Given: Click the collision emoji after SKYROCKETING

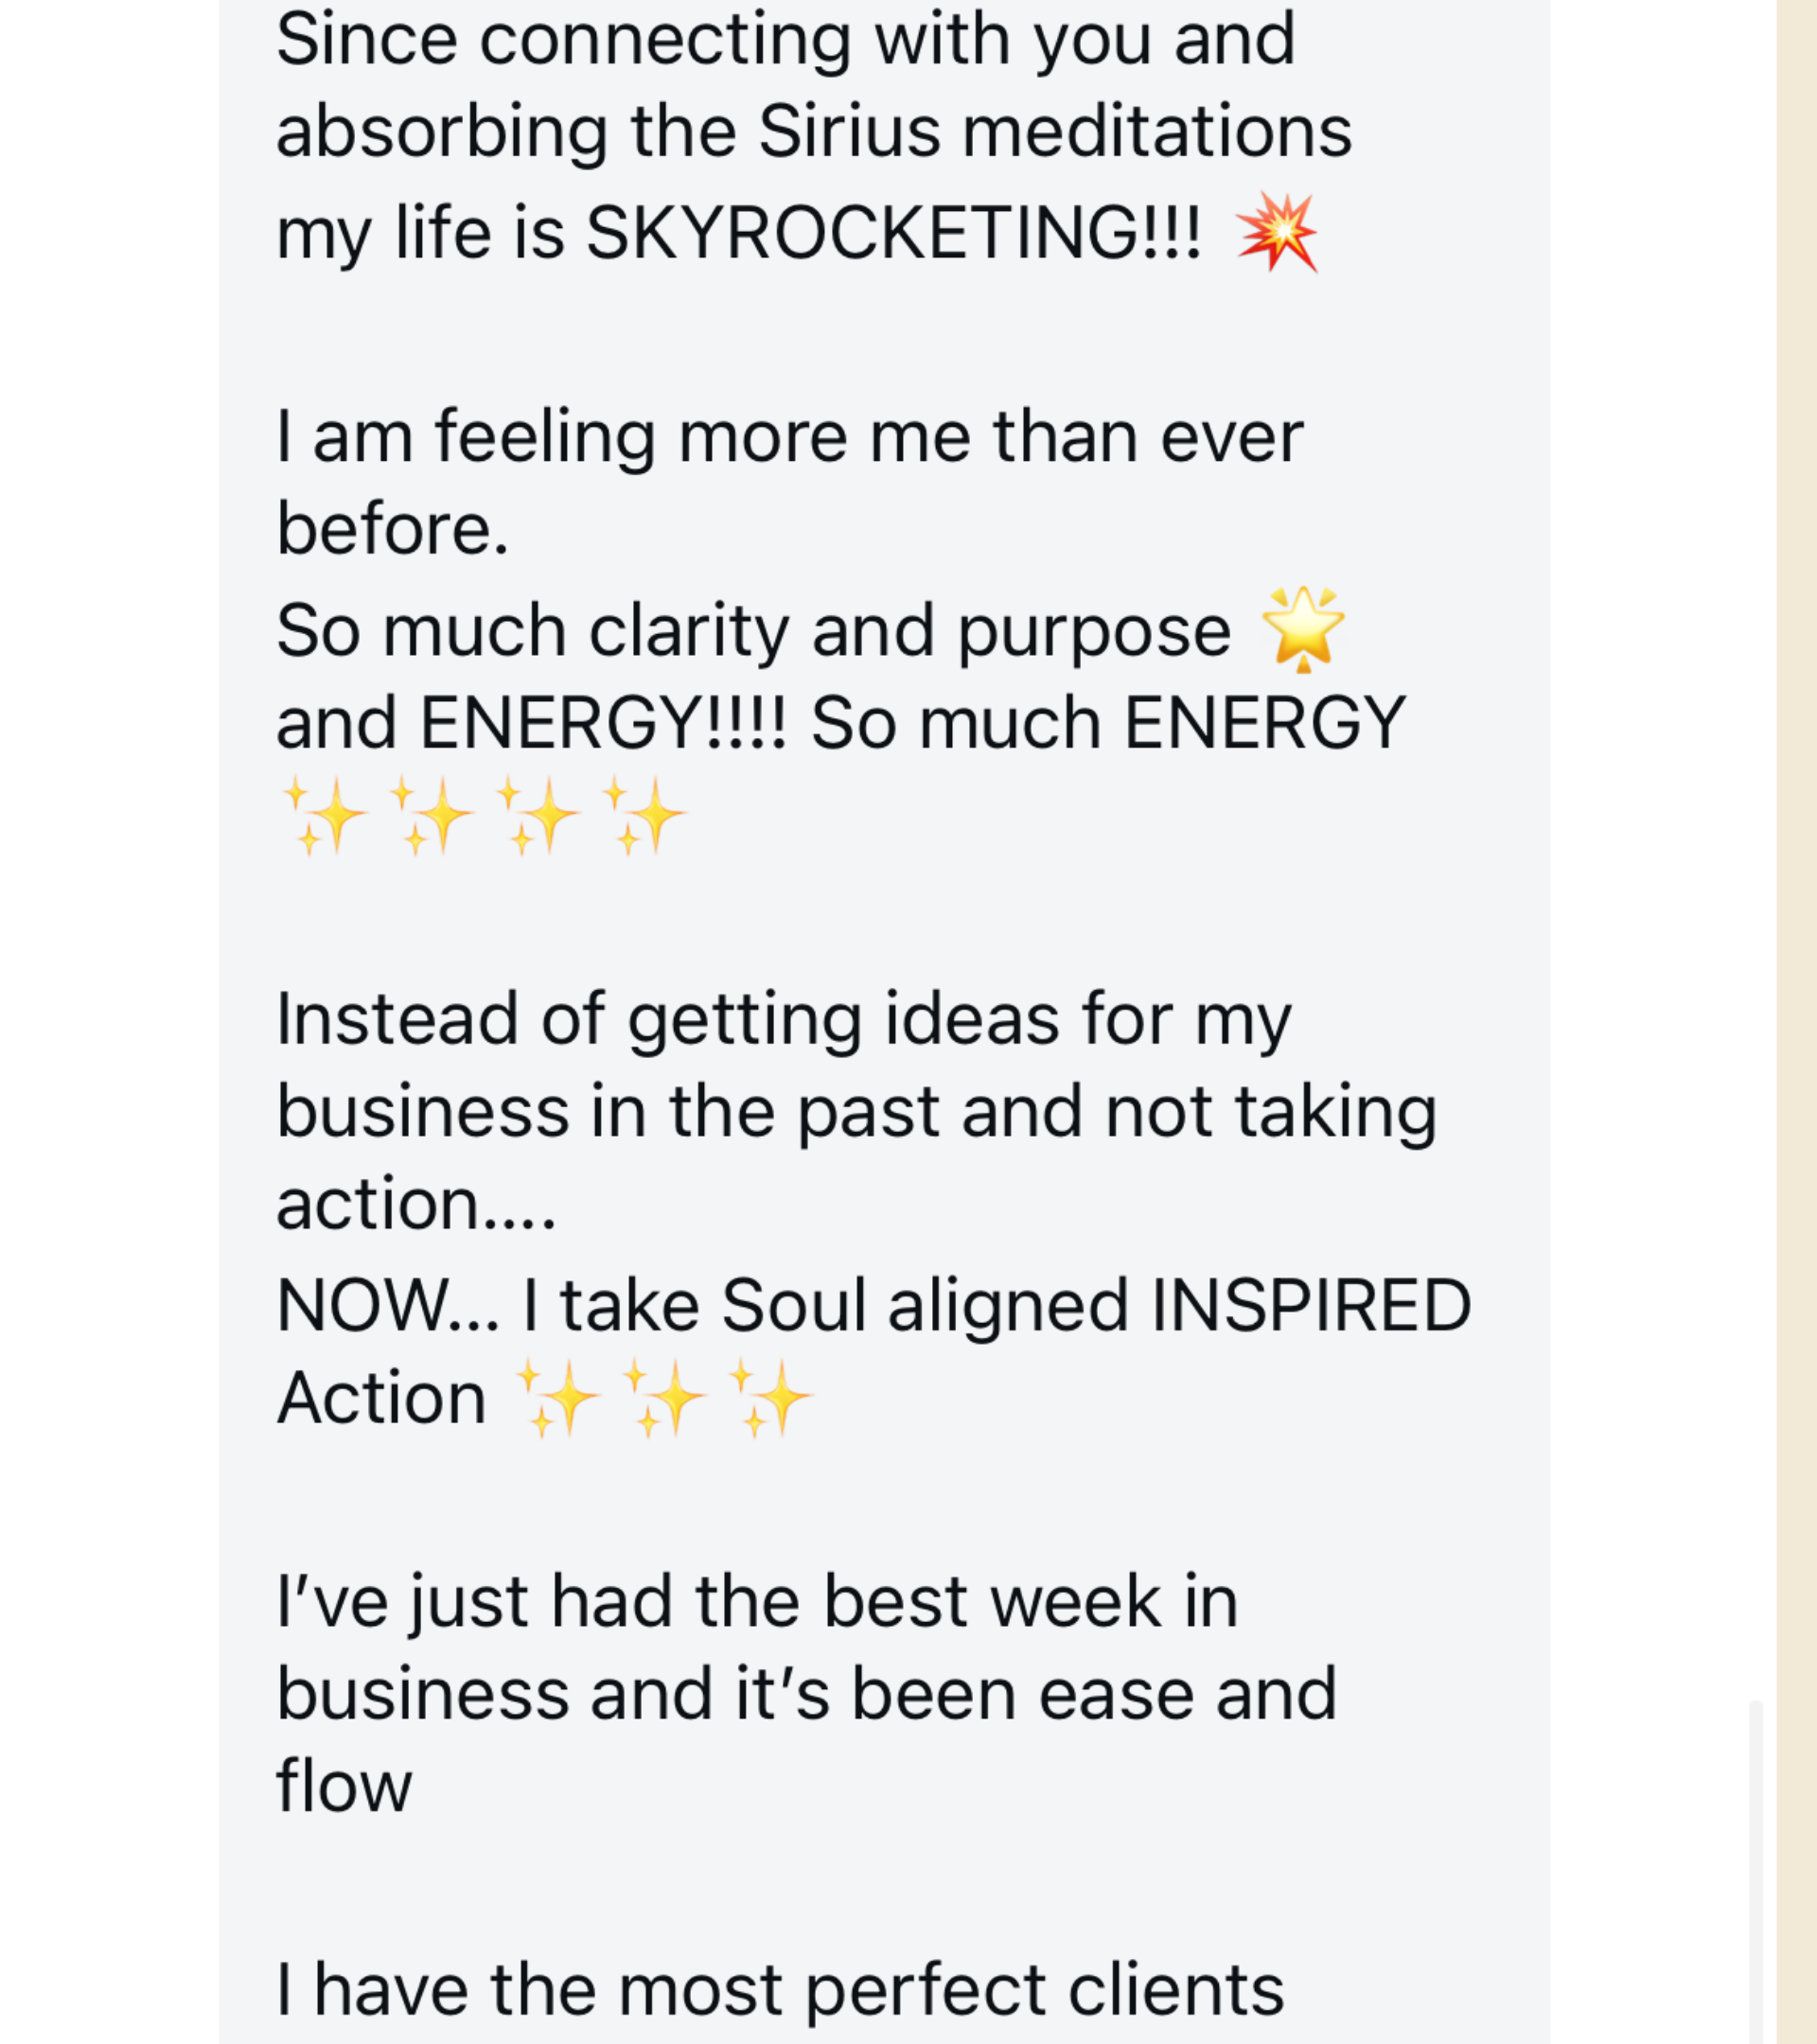Looking at the screenshot, I should (x=1277, y=232).
